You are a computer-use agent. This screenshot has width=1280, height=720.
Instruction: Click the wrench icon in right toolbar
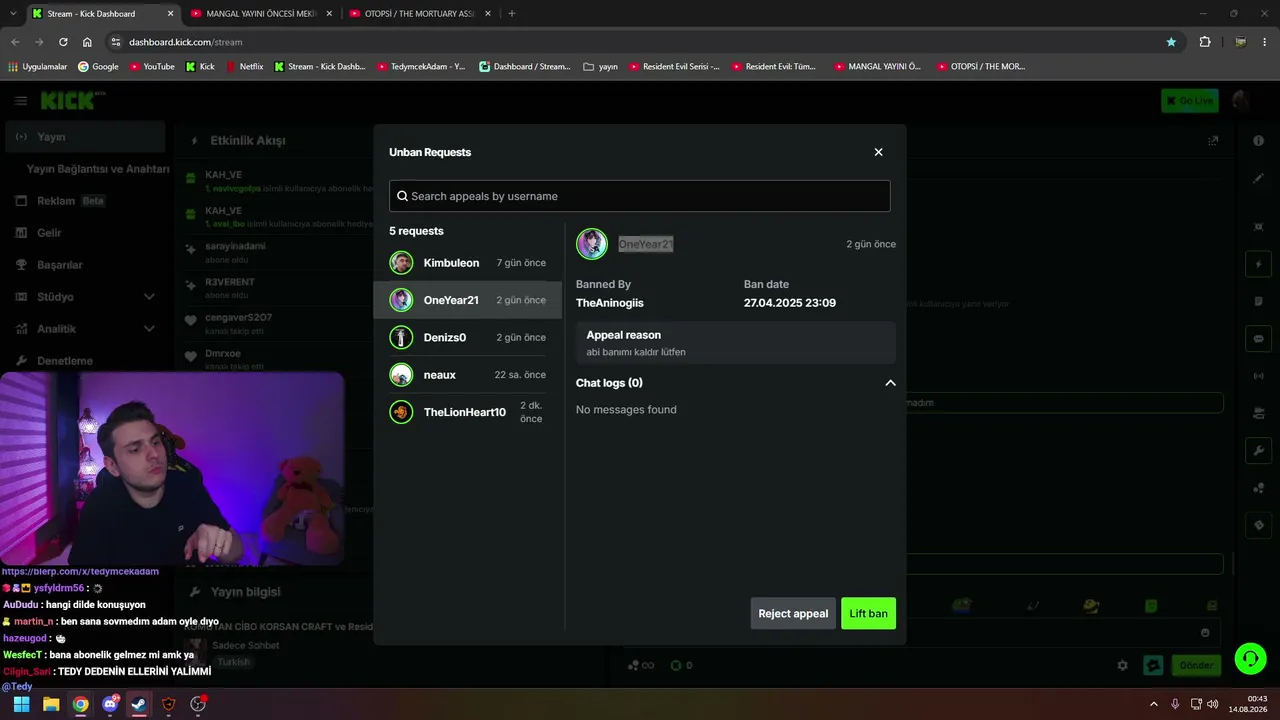(1258, 451)
